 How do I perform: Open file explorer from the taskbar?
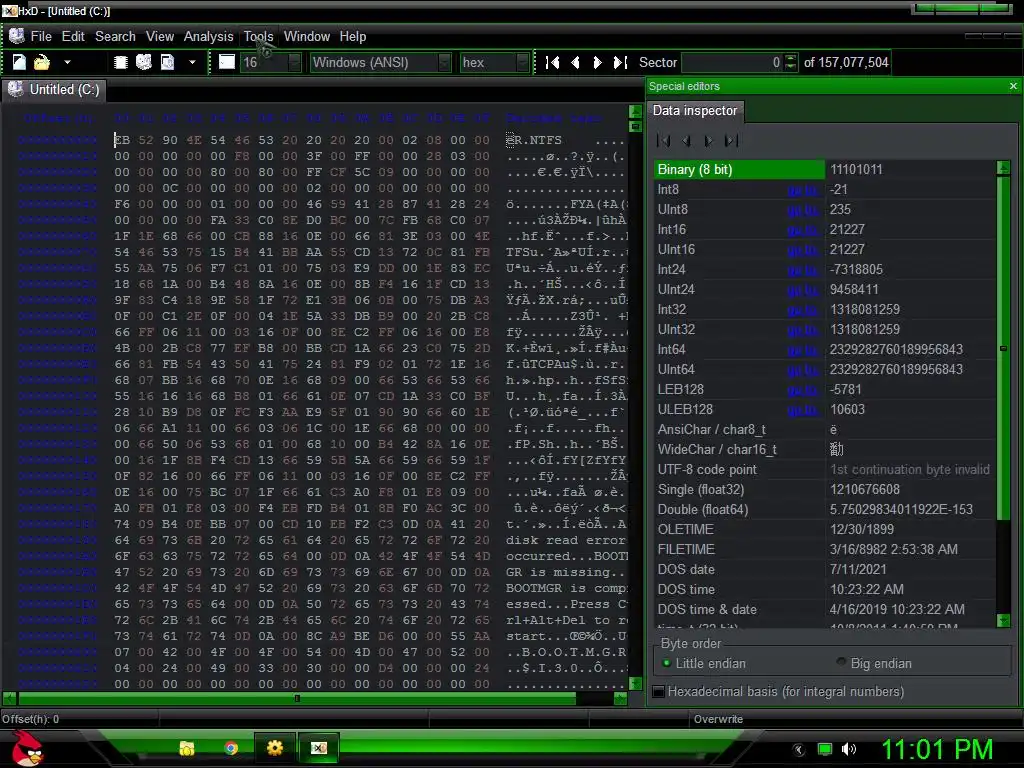pyautogui.click(x=187, y=748)
